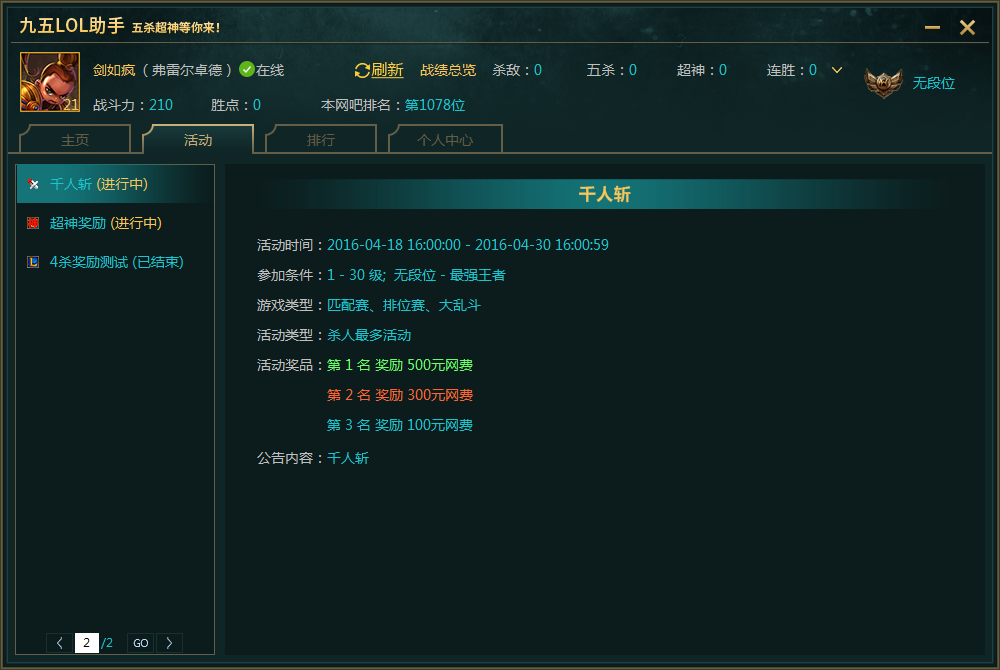Switch to the 主页 tab

point(75,140)
